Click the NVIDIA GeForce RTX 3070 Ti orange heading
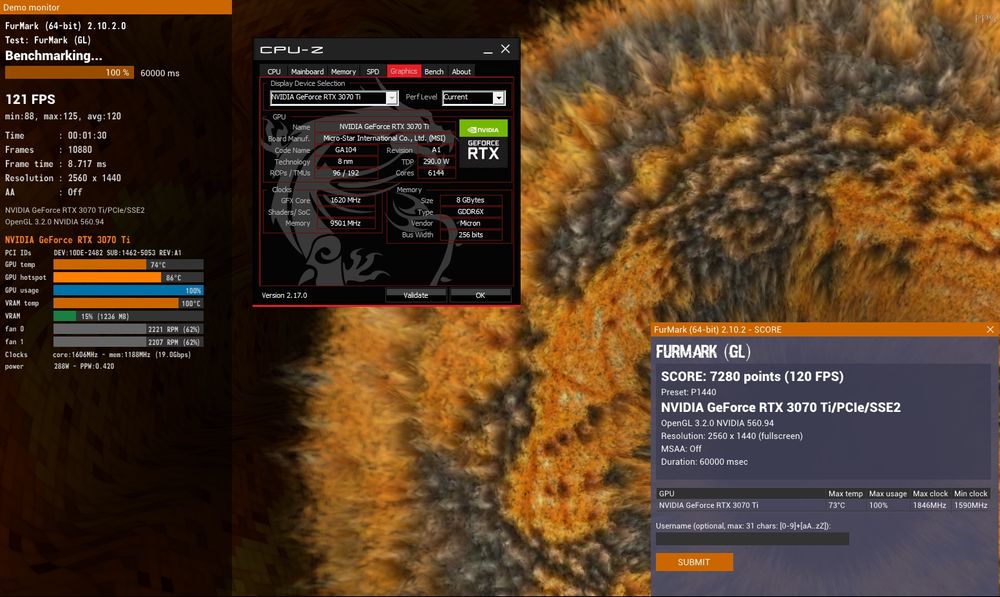1000x597 pixels. pyautogui.click(x=68, y=240)
